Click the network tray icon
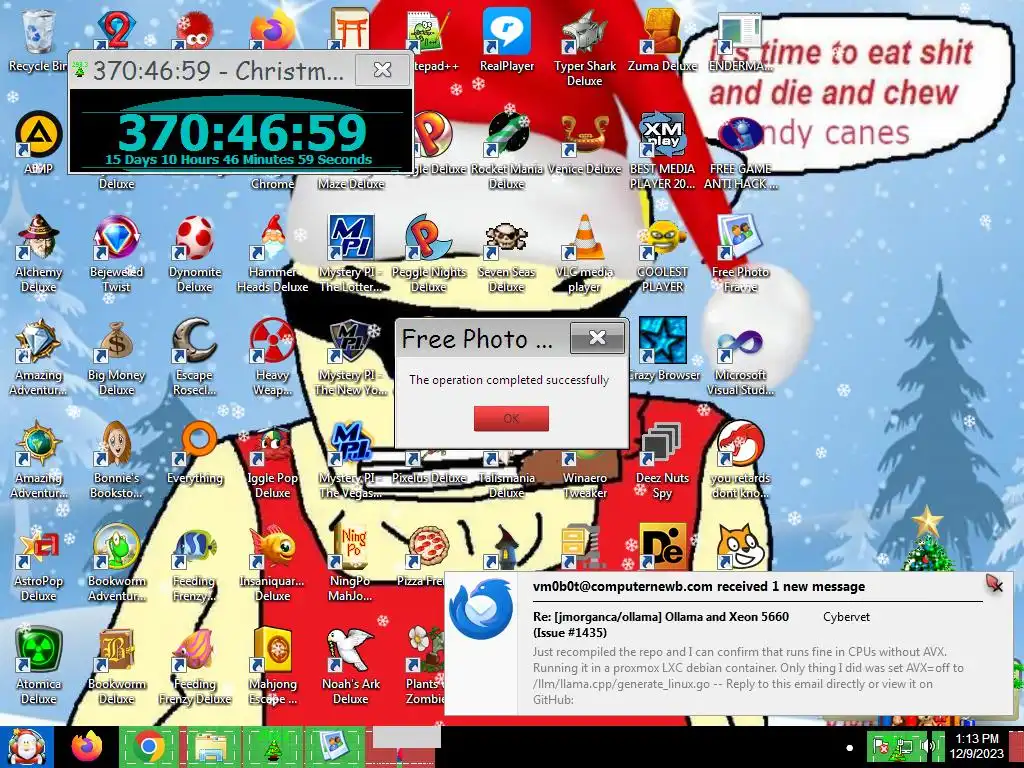1024x768 pixels. [x=904, y=746]
